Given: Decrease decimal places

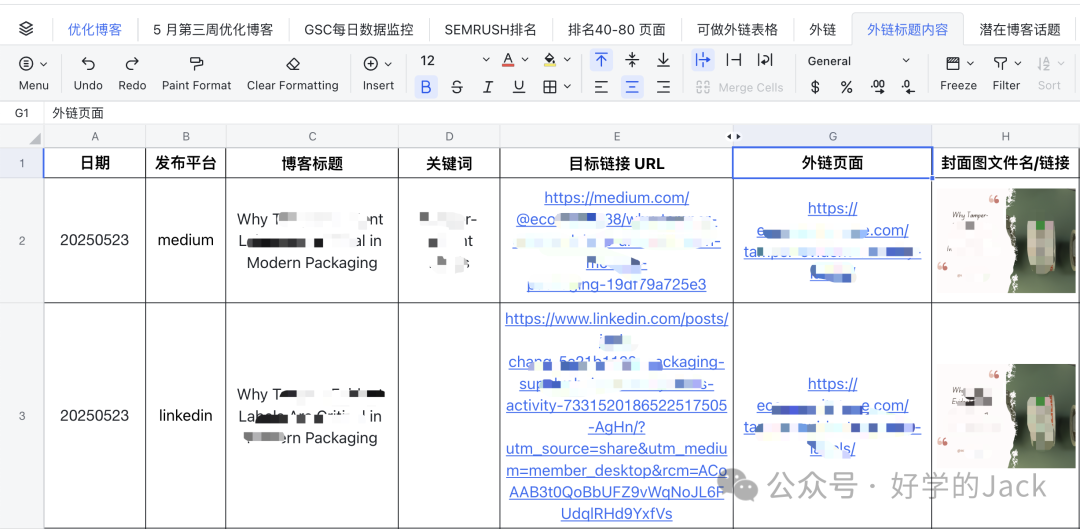Looking at the screenshot, I should tap(908, 87).
